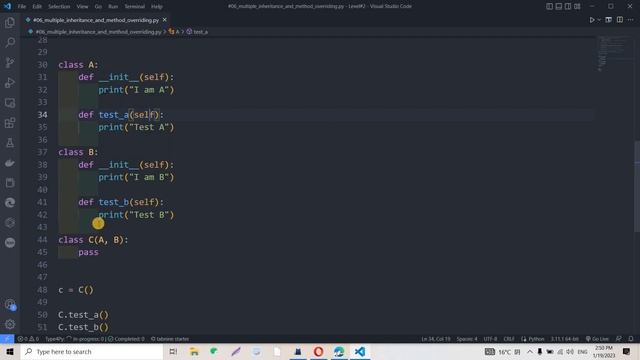Open the File menu
This screenshot has height=360, width=640.
pyautogui.click(x=22, y=7)
